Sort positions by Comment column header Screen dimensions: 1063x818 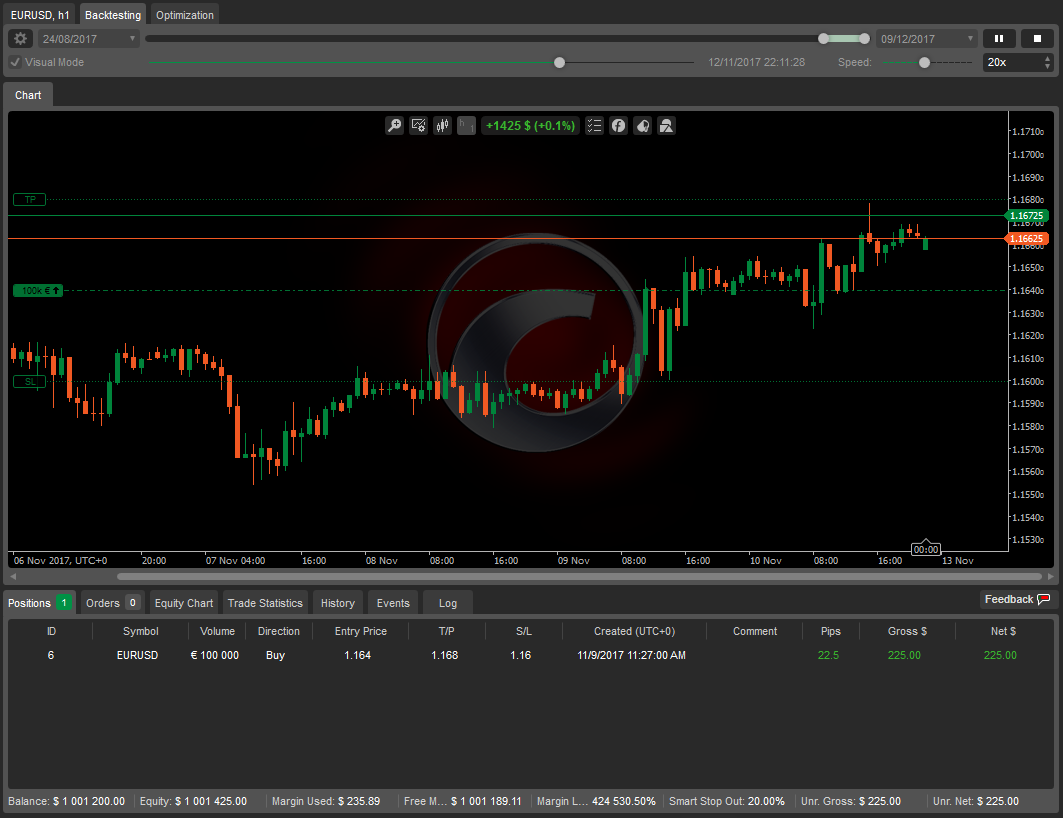click(x=755, y=631)
